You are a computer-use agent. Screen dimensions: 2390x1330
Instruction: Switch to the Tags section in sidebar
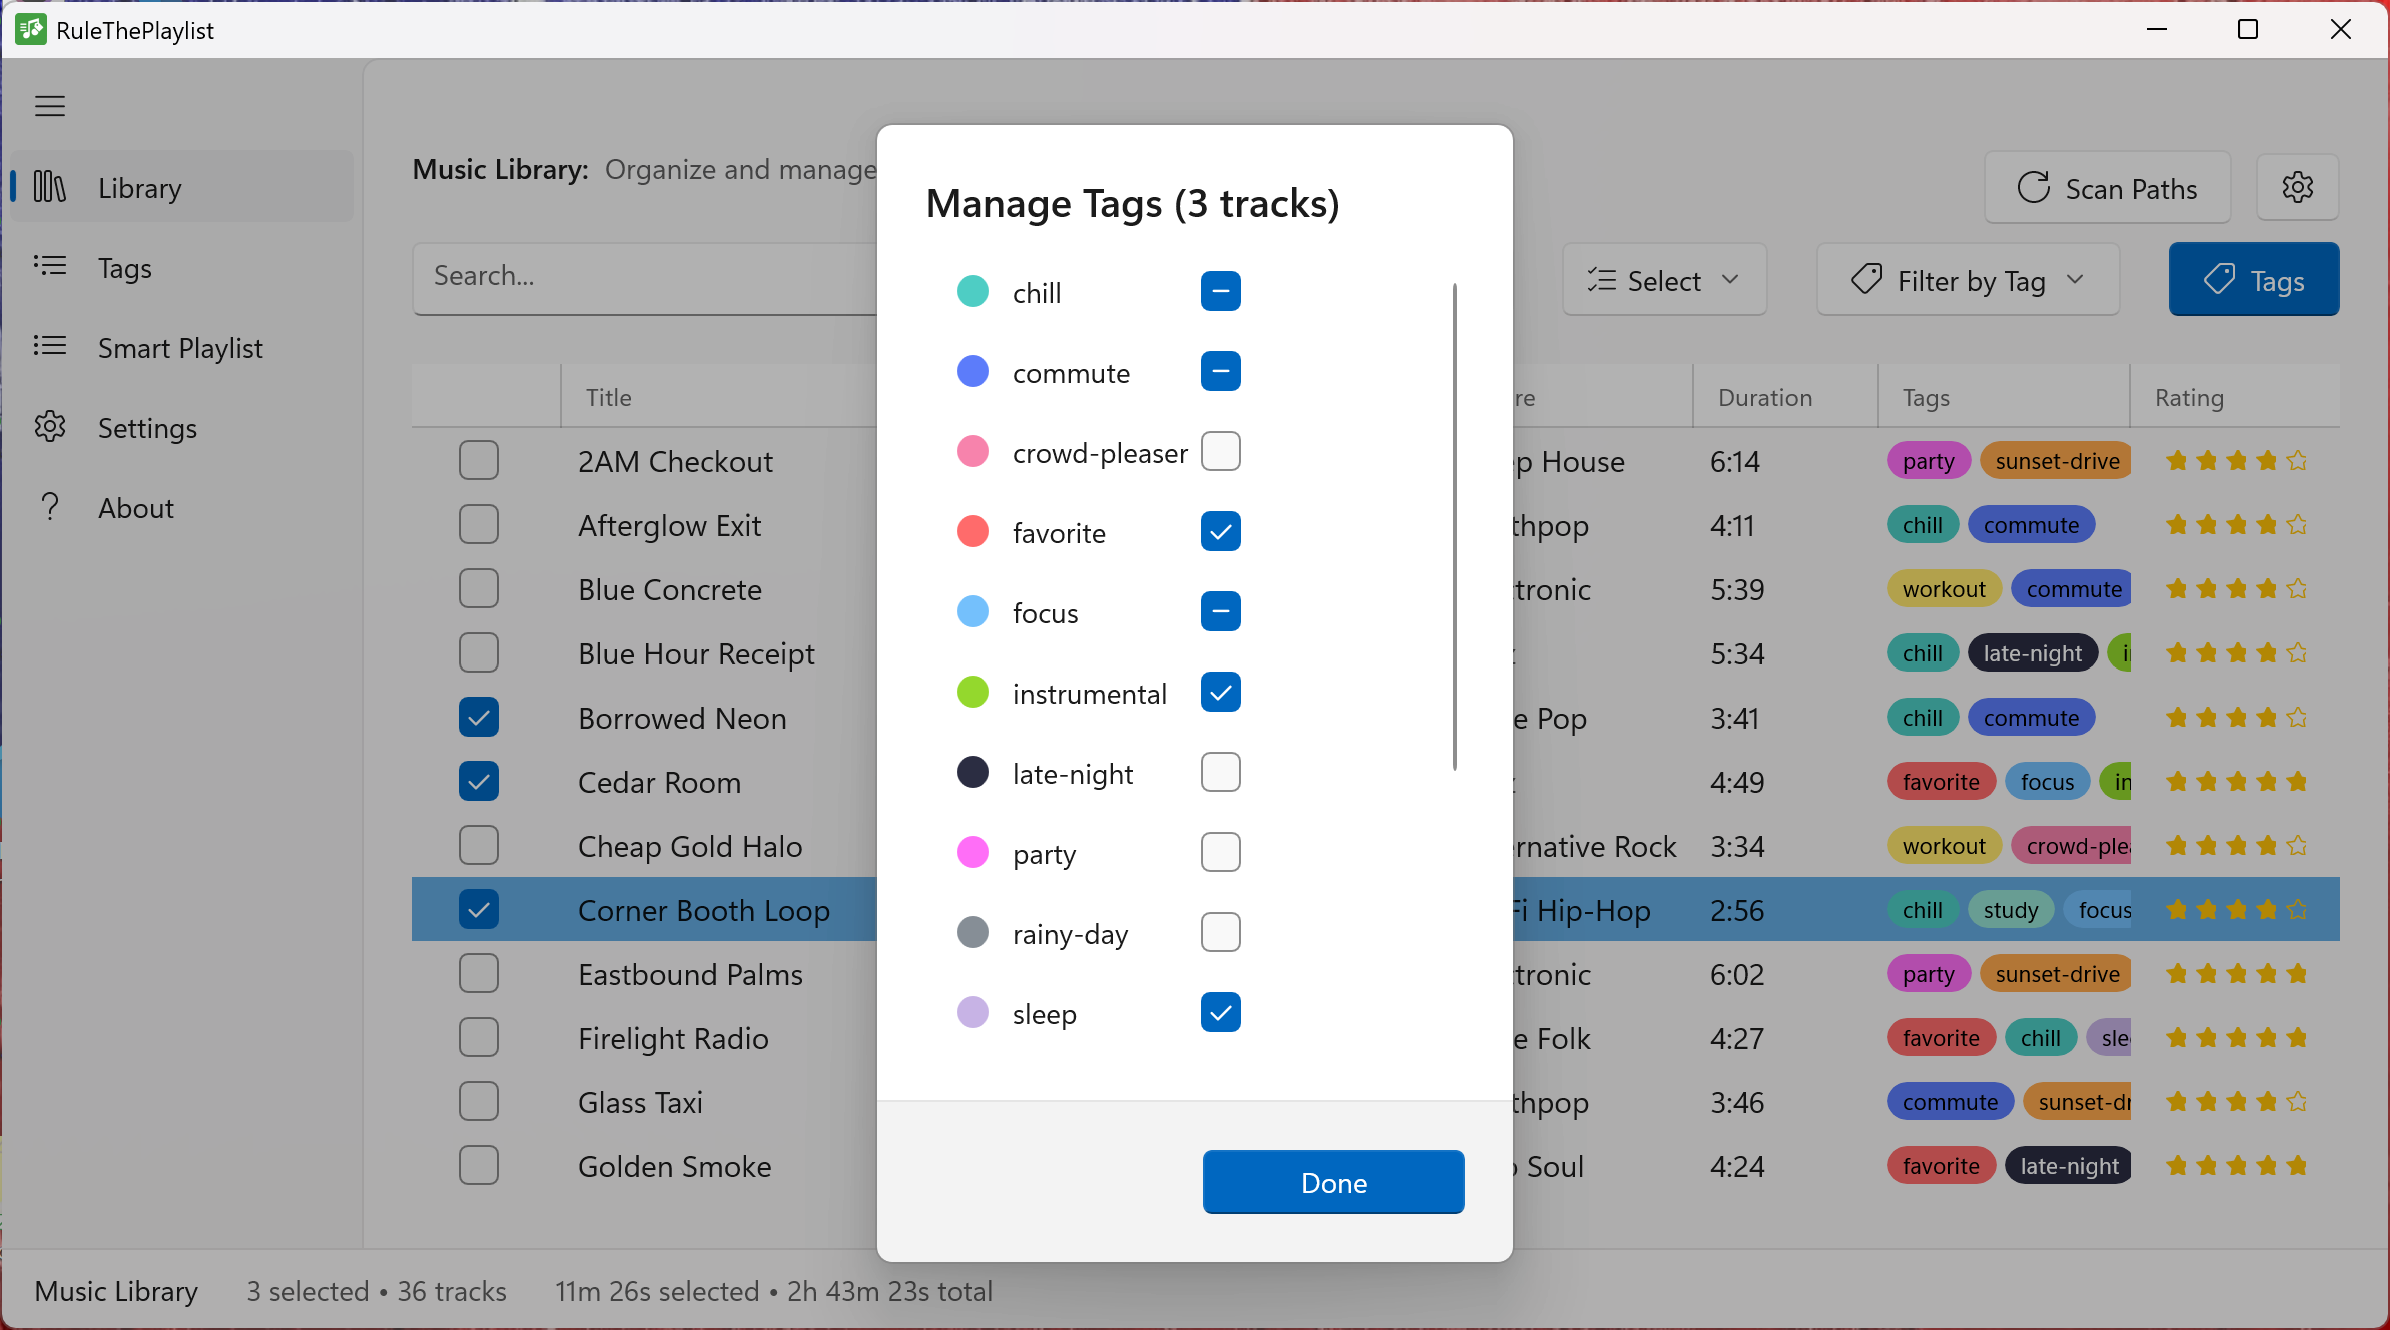click(x=123, y=267)
